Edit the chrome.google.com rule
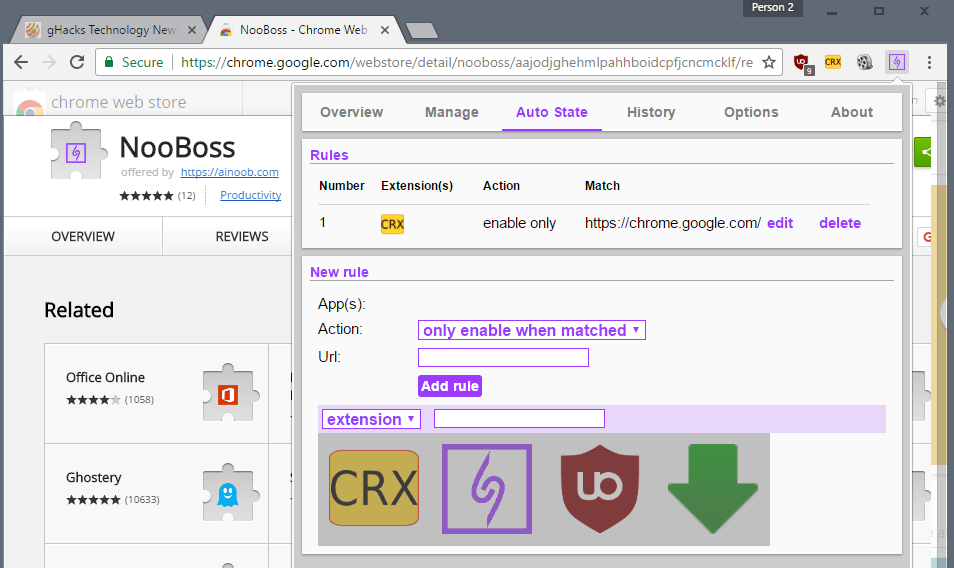The image size is (954, 568). coord(780,223)
